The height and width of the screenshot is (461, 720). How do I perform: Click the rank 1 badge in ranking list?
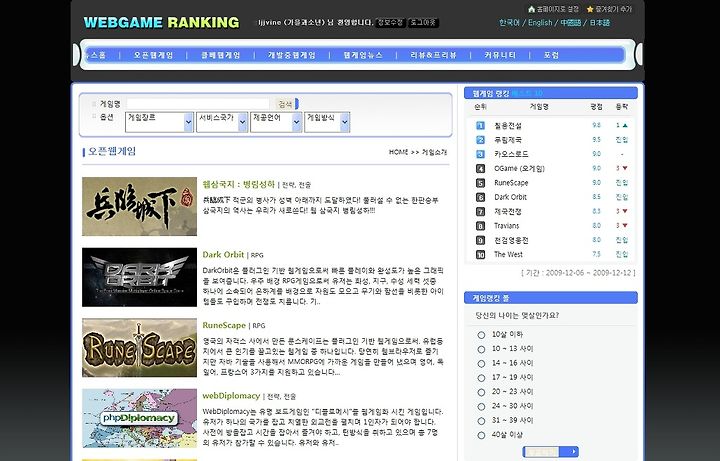coord(480,125)
